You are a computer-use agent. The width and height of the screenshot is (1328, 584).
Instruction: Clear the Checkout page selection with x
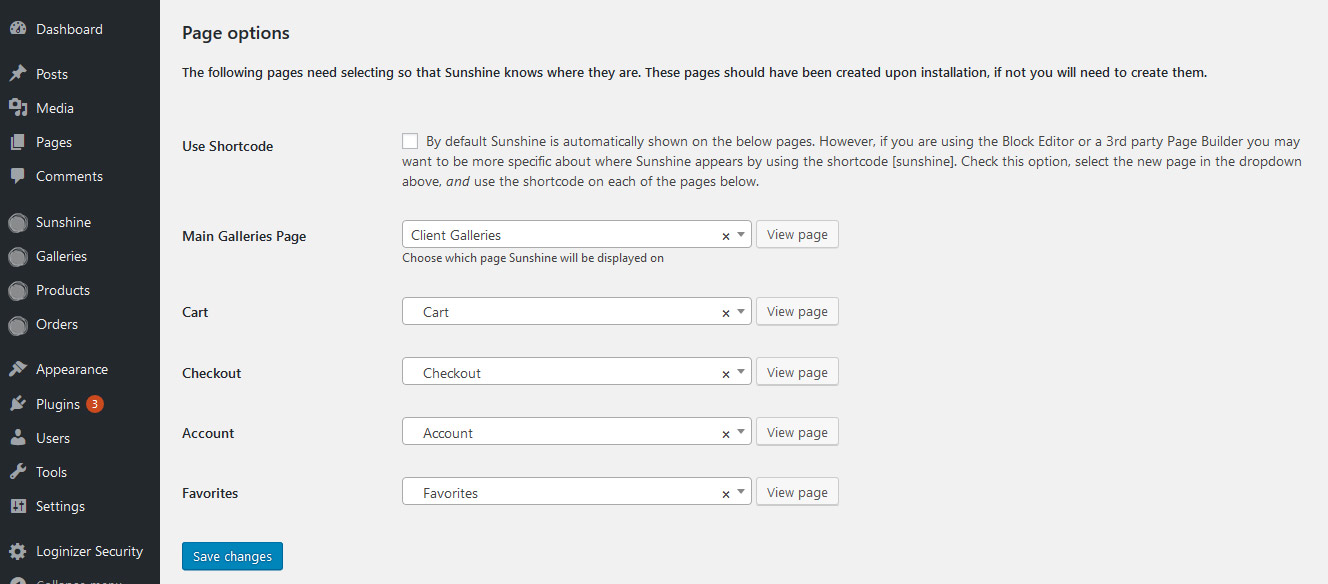tap(726, 374)
